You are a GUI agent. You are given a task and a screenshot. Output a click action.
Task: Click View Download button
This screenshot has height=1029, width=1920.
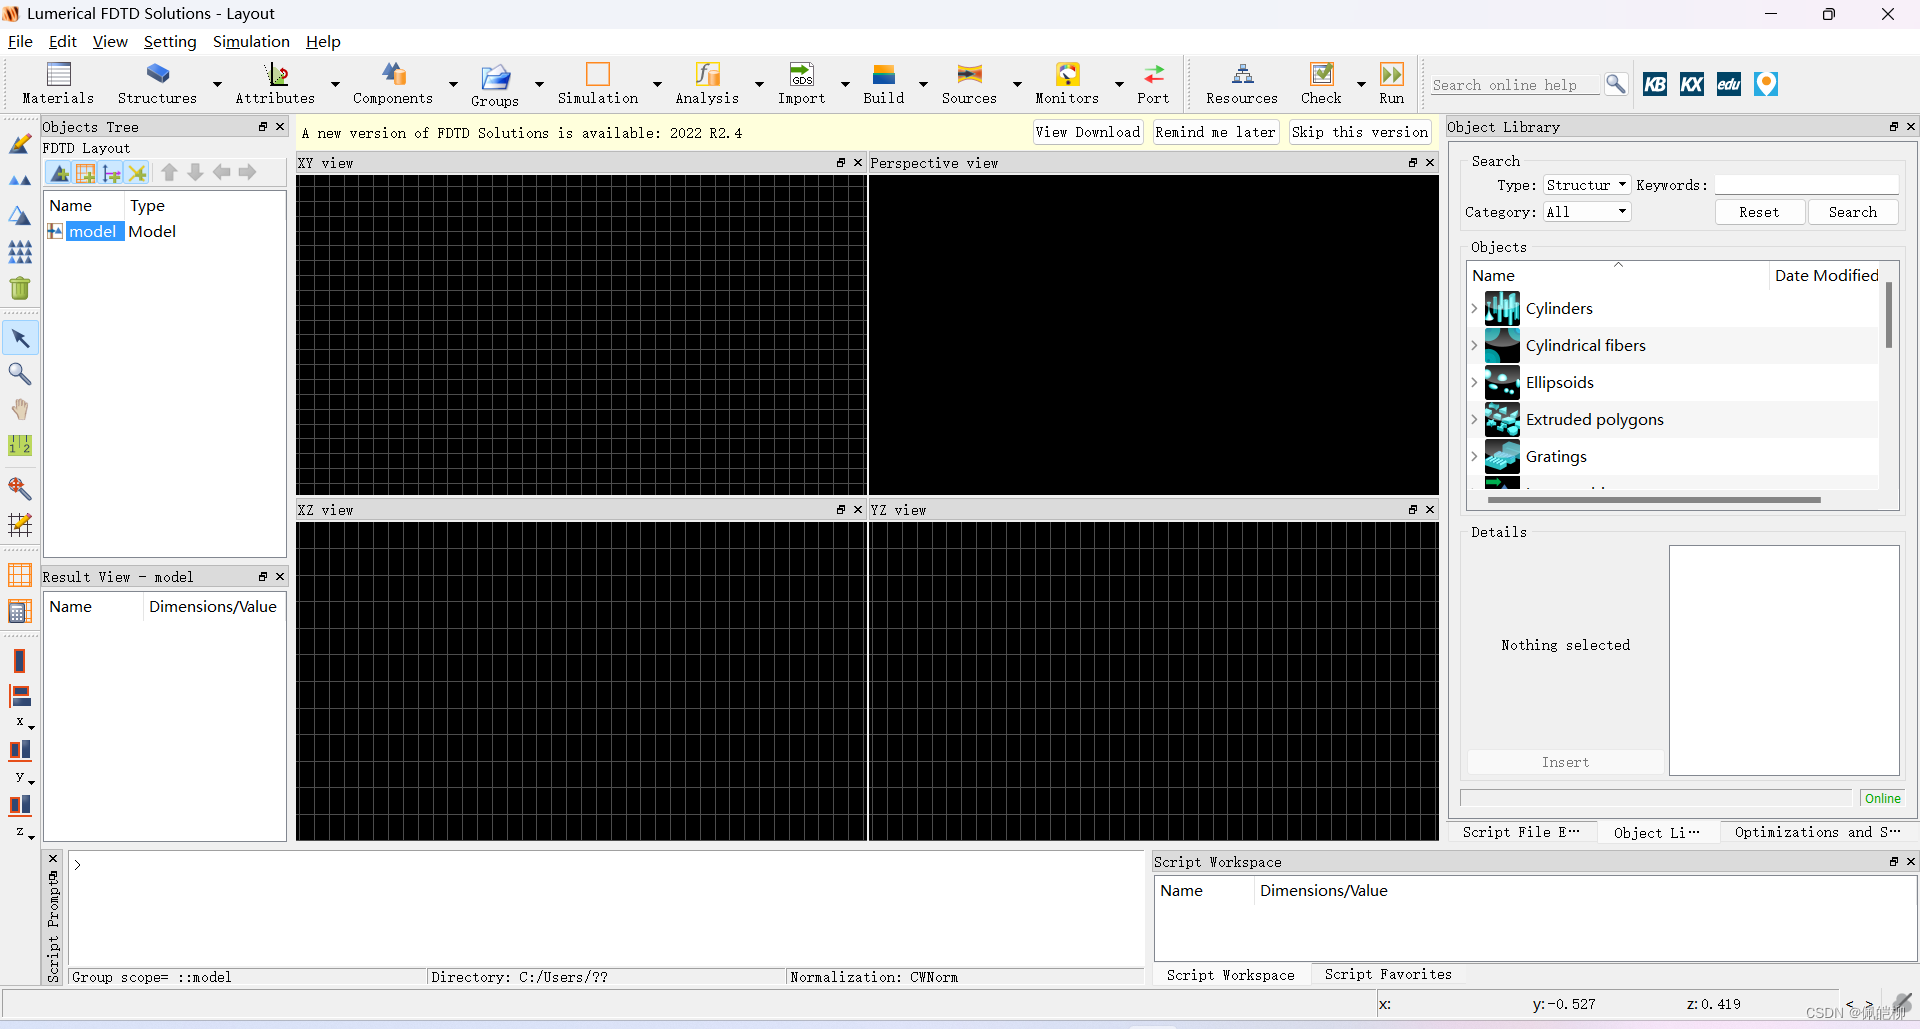[x=1088, y=132]
